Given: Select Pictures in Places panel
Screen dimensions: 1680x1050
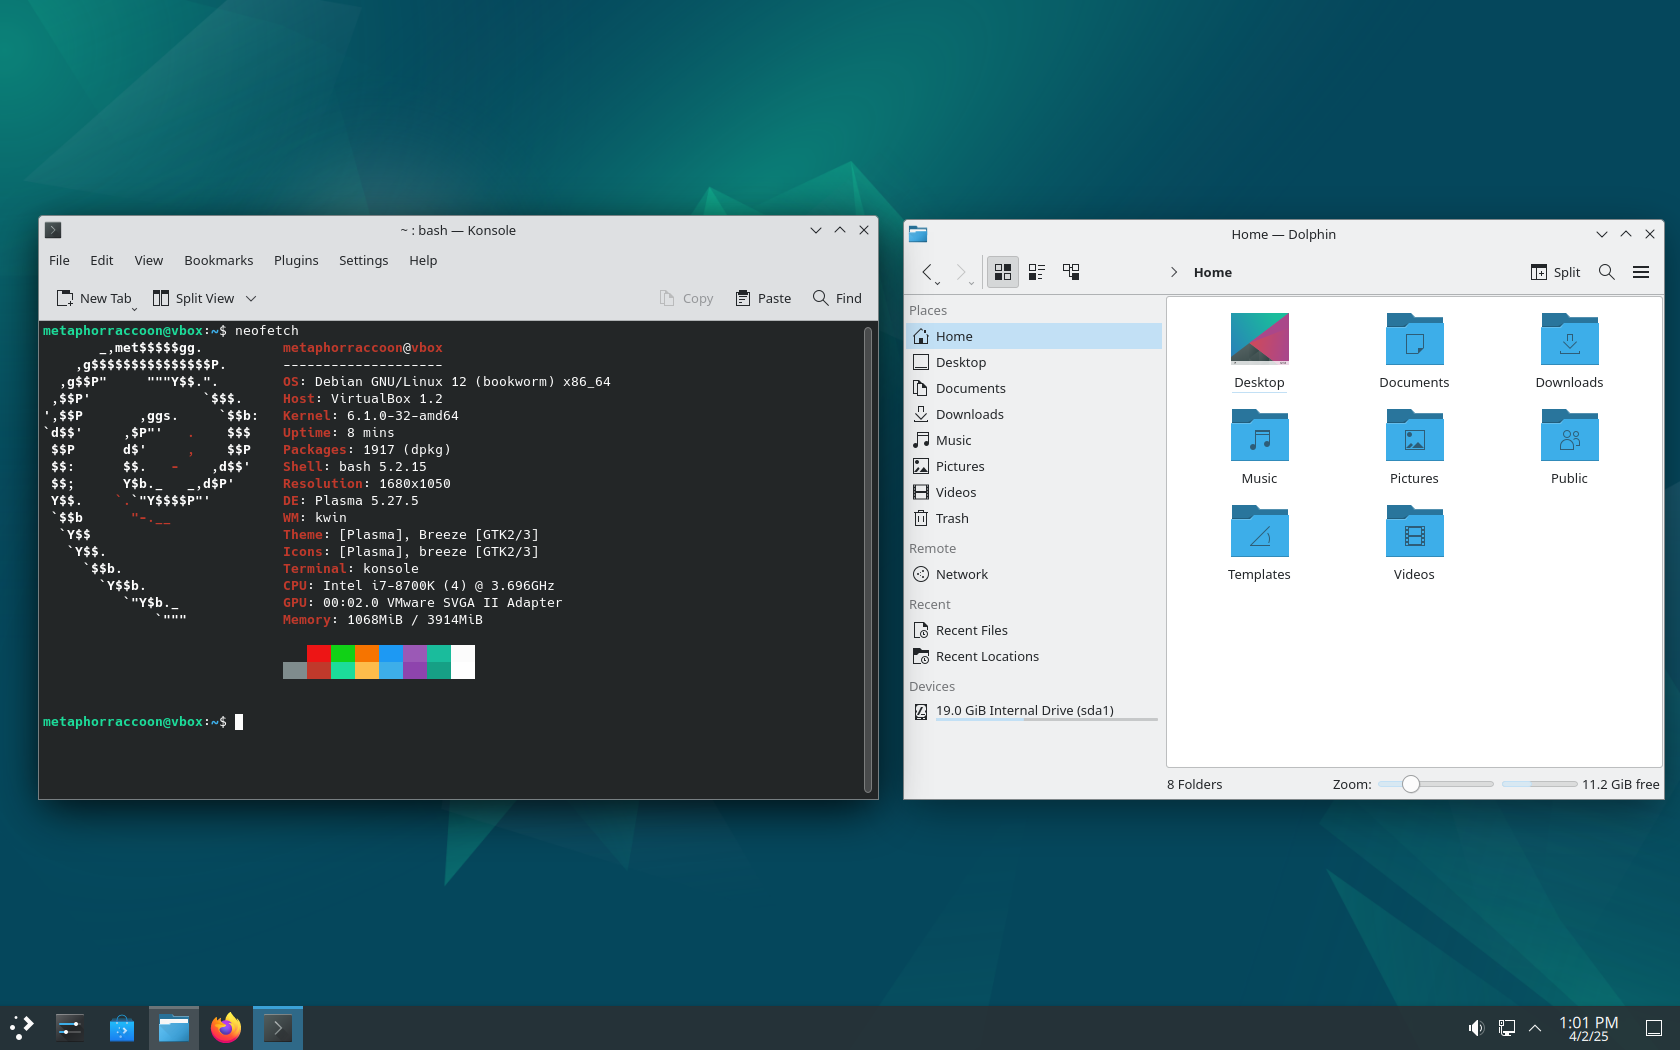Looking at the screenshot, I should click(x=1034, y=466).
